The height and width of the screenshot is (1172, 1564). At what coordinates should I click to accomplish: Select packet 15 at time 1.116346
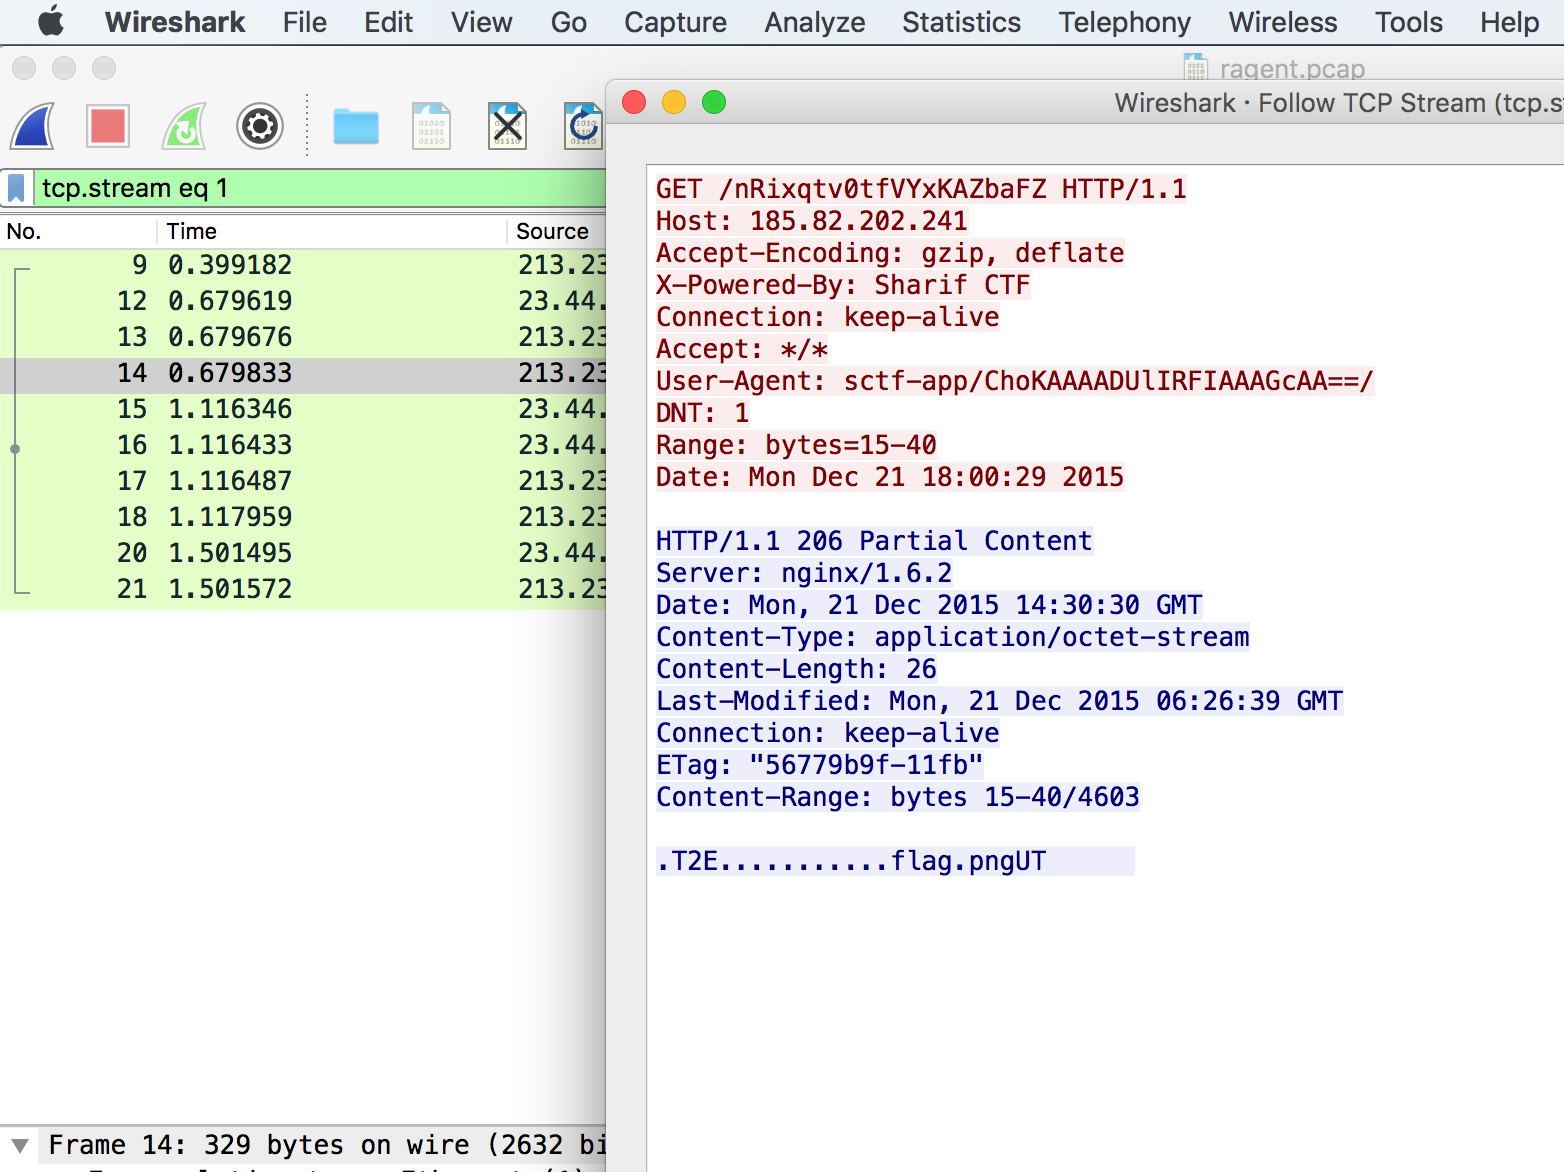point(303,409)
